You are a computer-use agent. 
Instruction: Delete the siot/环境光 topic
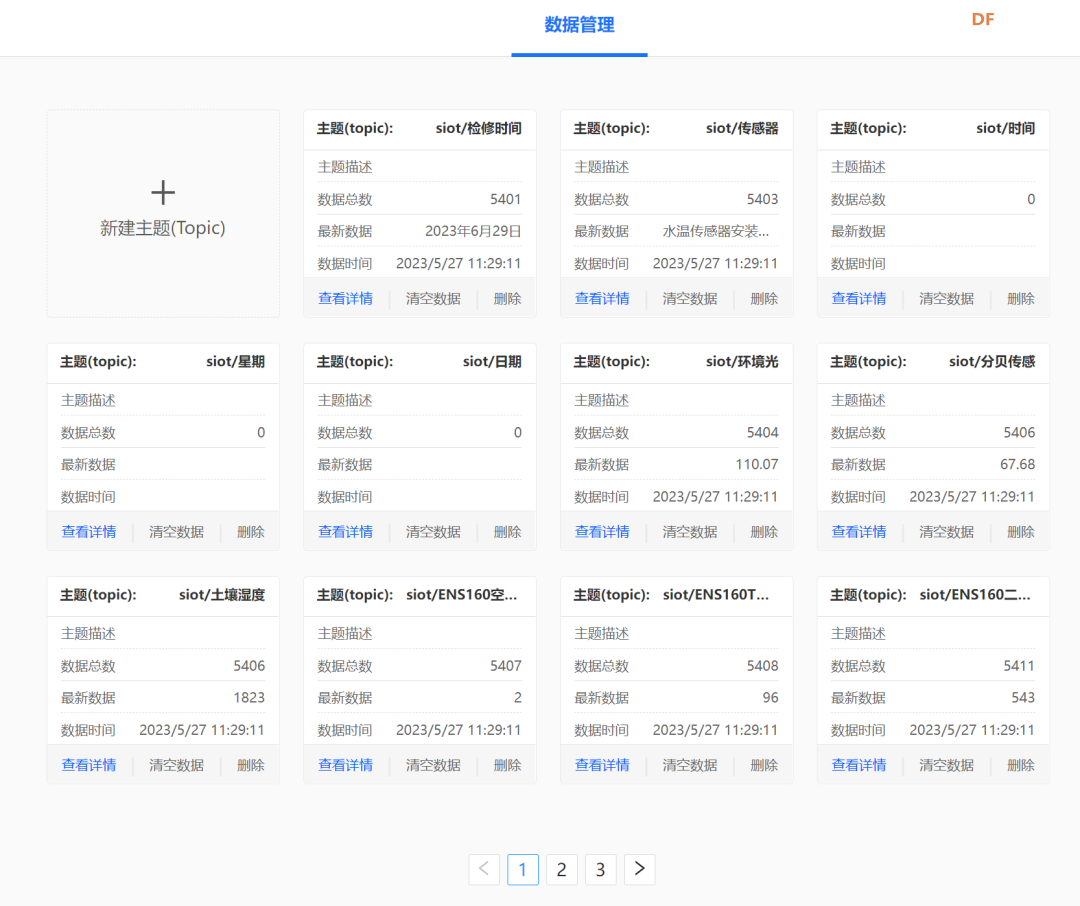[765, 532]
